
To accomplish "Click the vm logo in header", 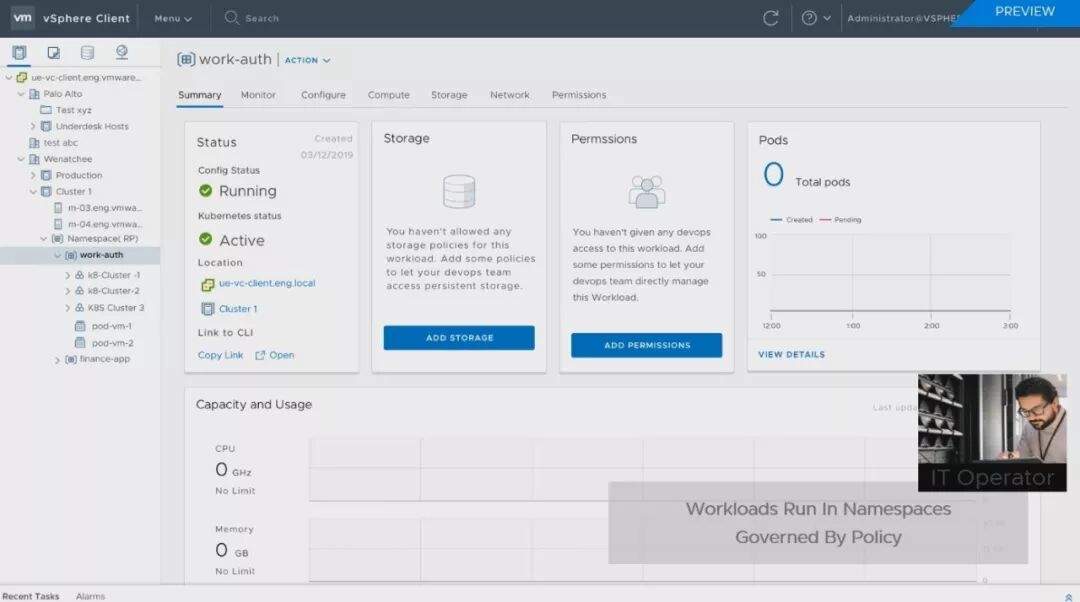I will (23, 18).
